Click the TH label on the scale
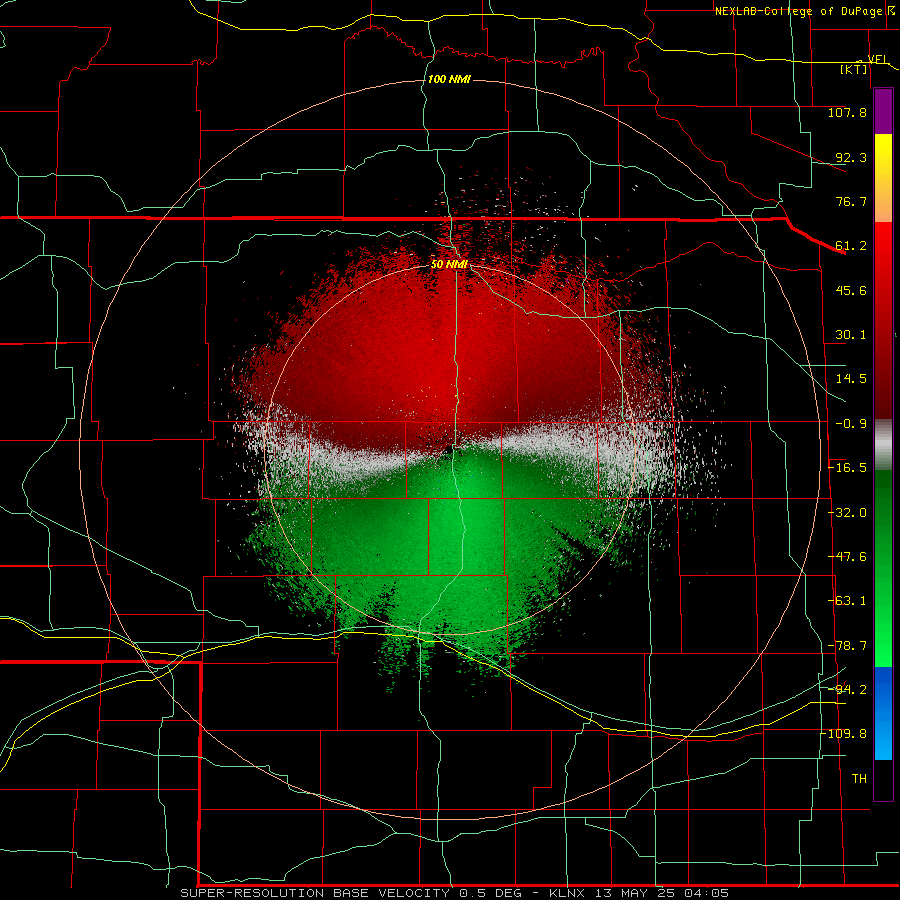This screenshot has width=900, height=900. (x=859, y=779)
